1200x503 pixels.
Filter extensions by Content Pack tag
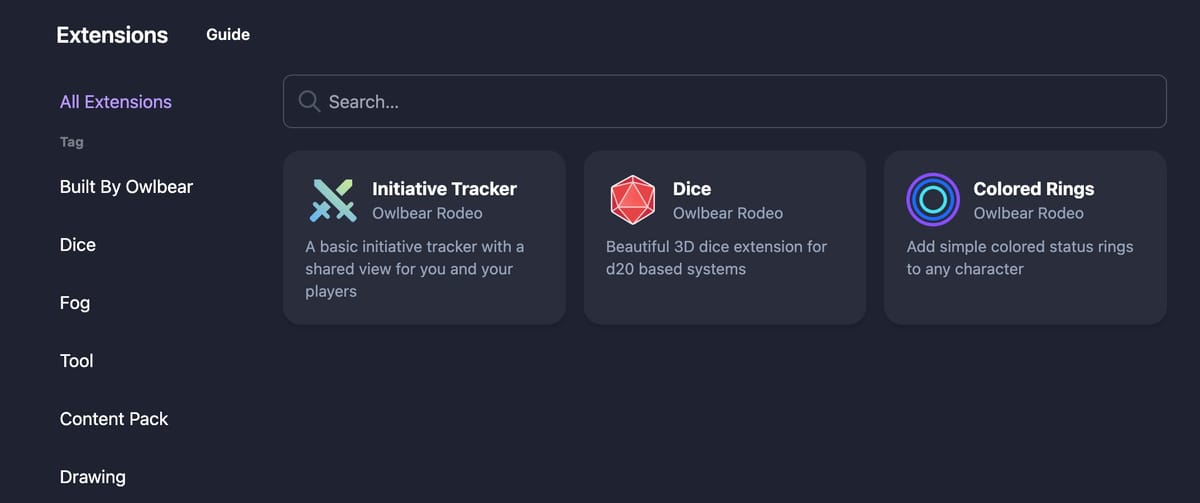pyautogui.click(x=114, y=419)
